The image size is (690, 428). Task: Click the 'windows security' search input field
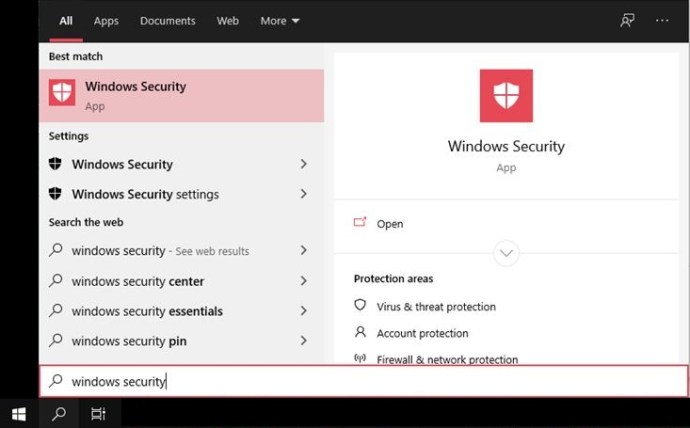click(x=364, y=381)
